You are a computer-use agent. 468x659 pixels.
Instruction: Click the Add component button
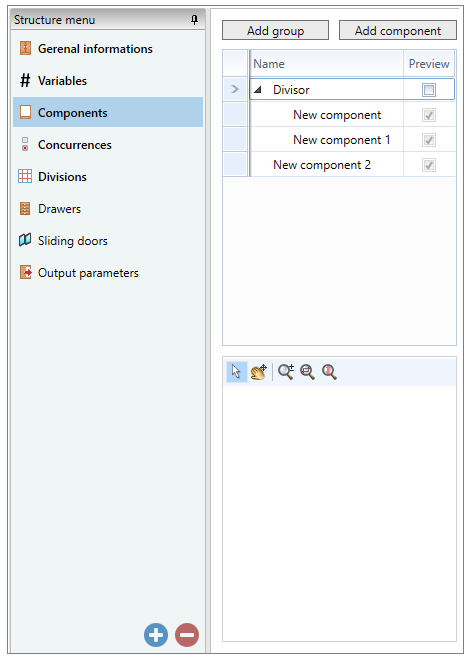398,31
